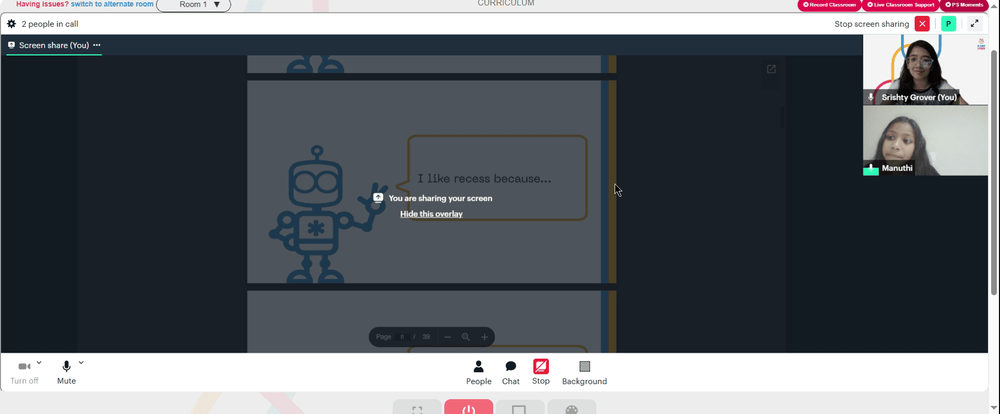Screen dimensions: 1000x414
Task: Expand microphone options chevron
Action: coord(81,363)
